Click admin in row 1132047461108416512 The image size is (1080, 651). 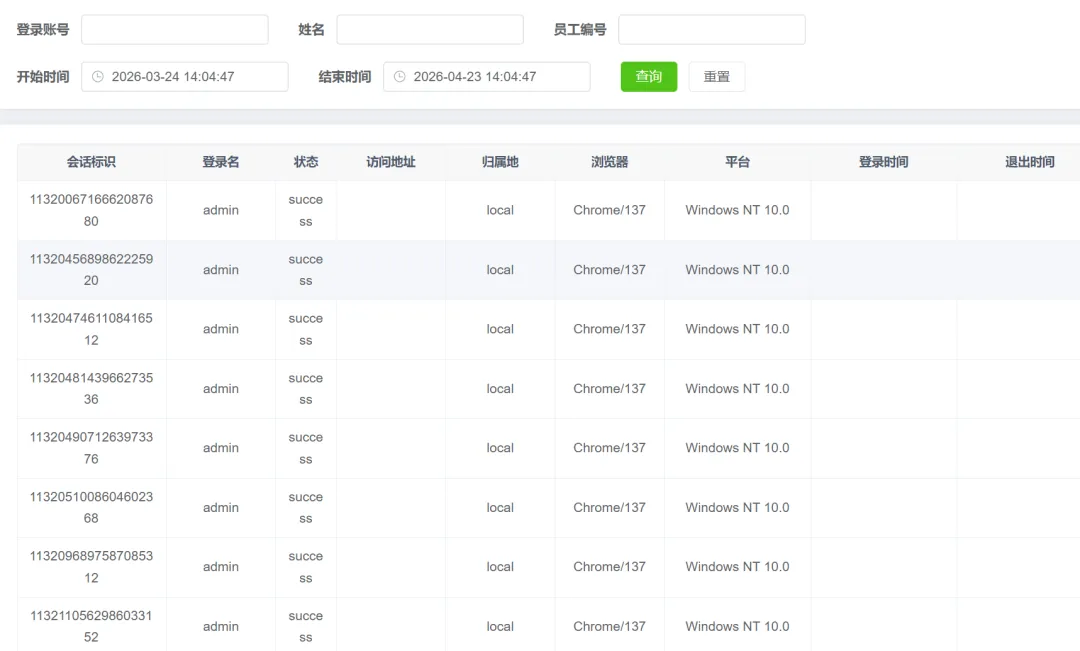tap(220, 329)
